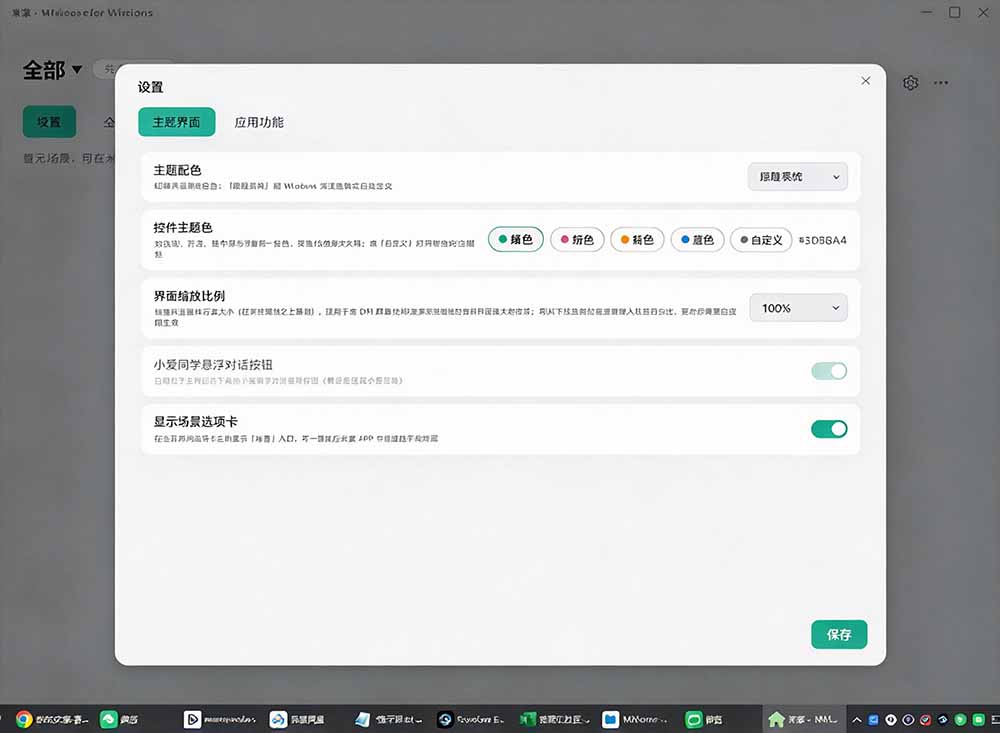Close the 设置 dialog with the X
The image size is (1000, 733).
(x=865, y=80)
